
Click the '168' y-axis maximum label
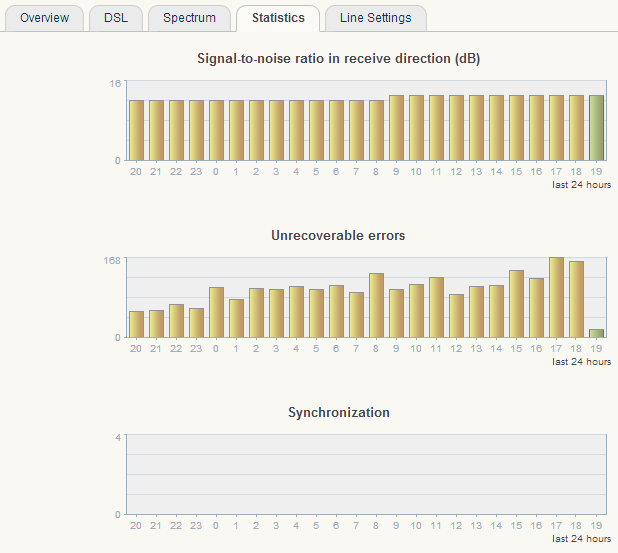112,261
